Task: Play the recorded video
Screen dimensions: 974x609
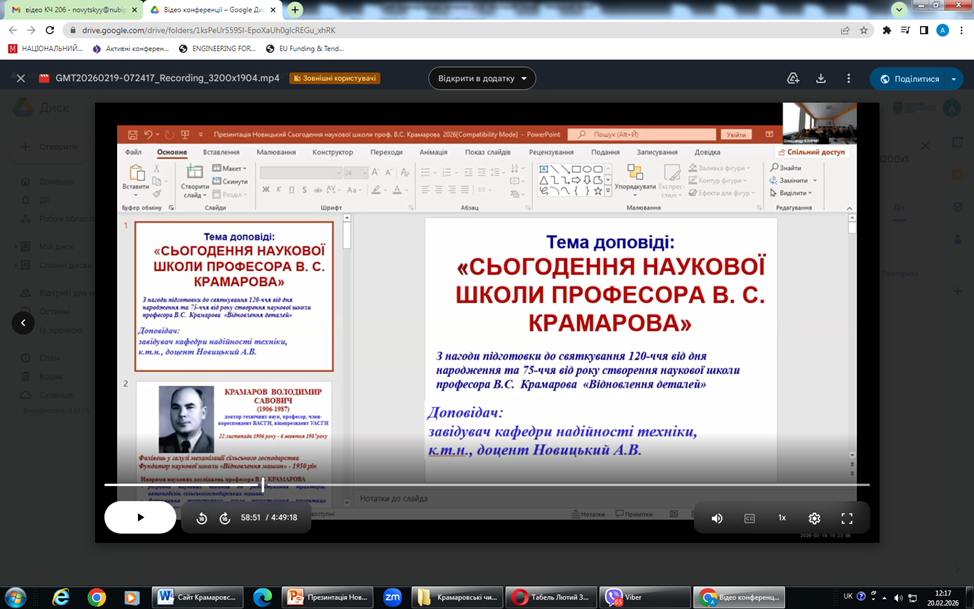Action: 140,517
